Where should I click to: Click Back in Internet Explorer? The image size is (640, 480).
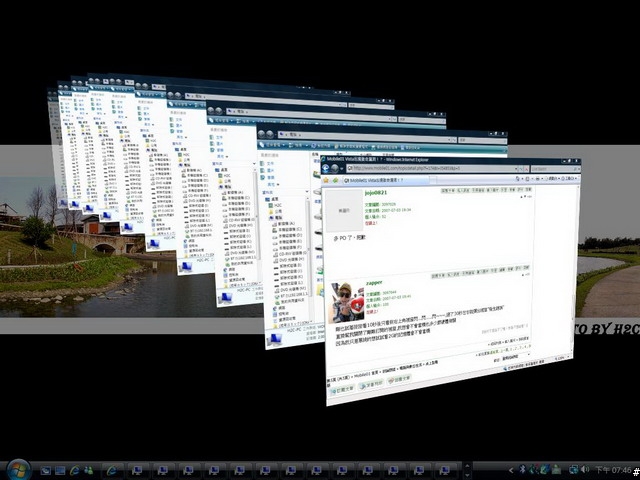pos(326,168)
